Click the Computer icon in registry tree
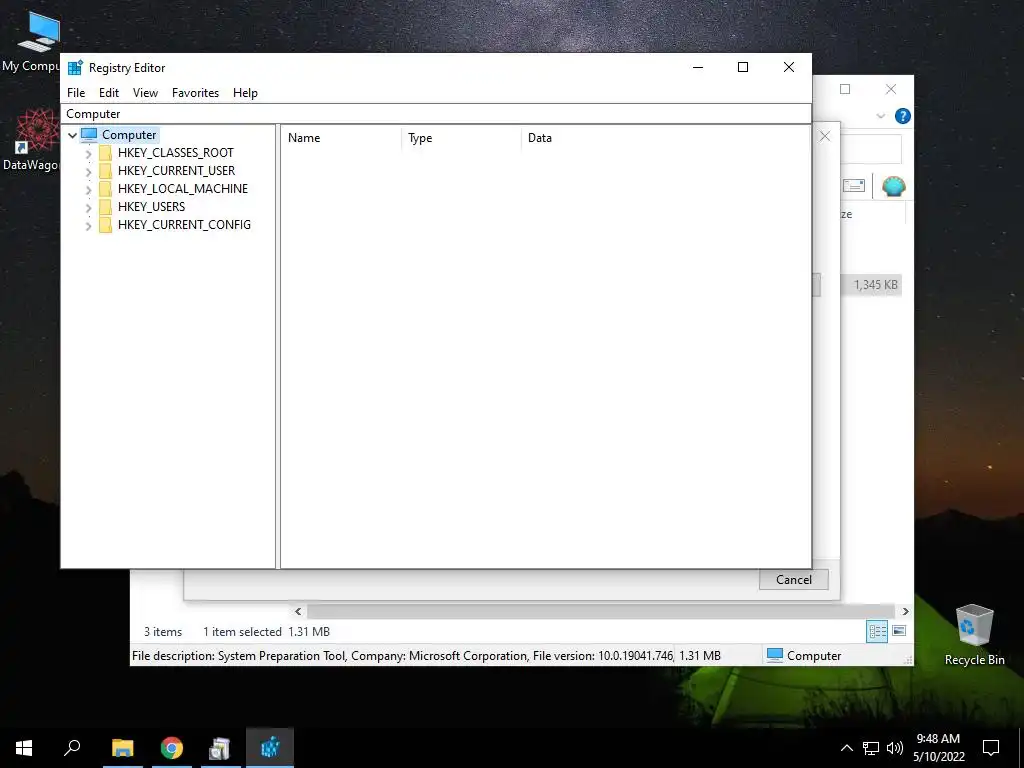 tap(89, 135)
